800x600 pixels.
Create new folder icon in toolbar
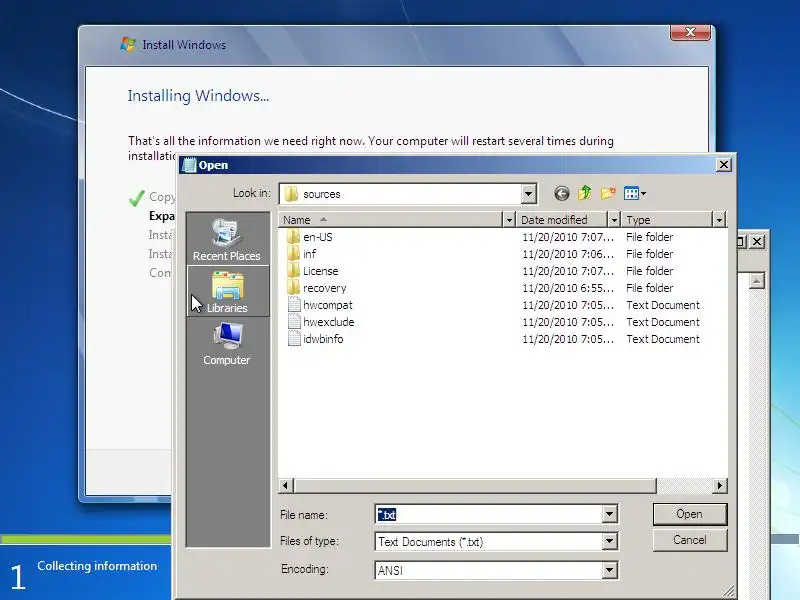[608, 193]
